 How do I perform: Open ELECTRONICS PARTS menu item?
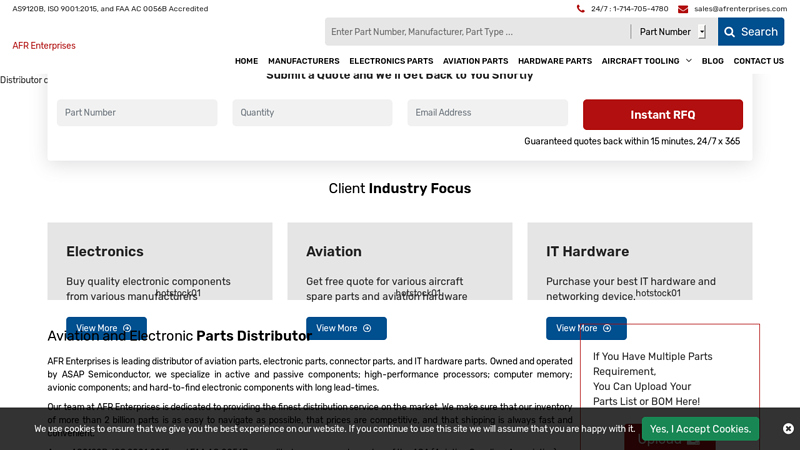click(391, 61)
